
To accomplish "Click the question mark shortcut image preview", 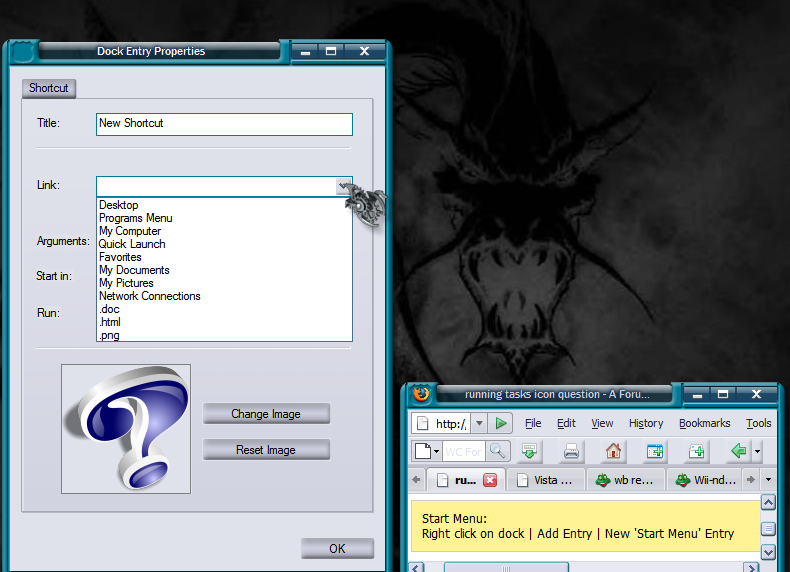I will click(x=126, y=429).
